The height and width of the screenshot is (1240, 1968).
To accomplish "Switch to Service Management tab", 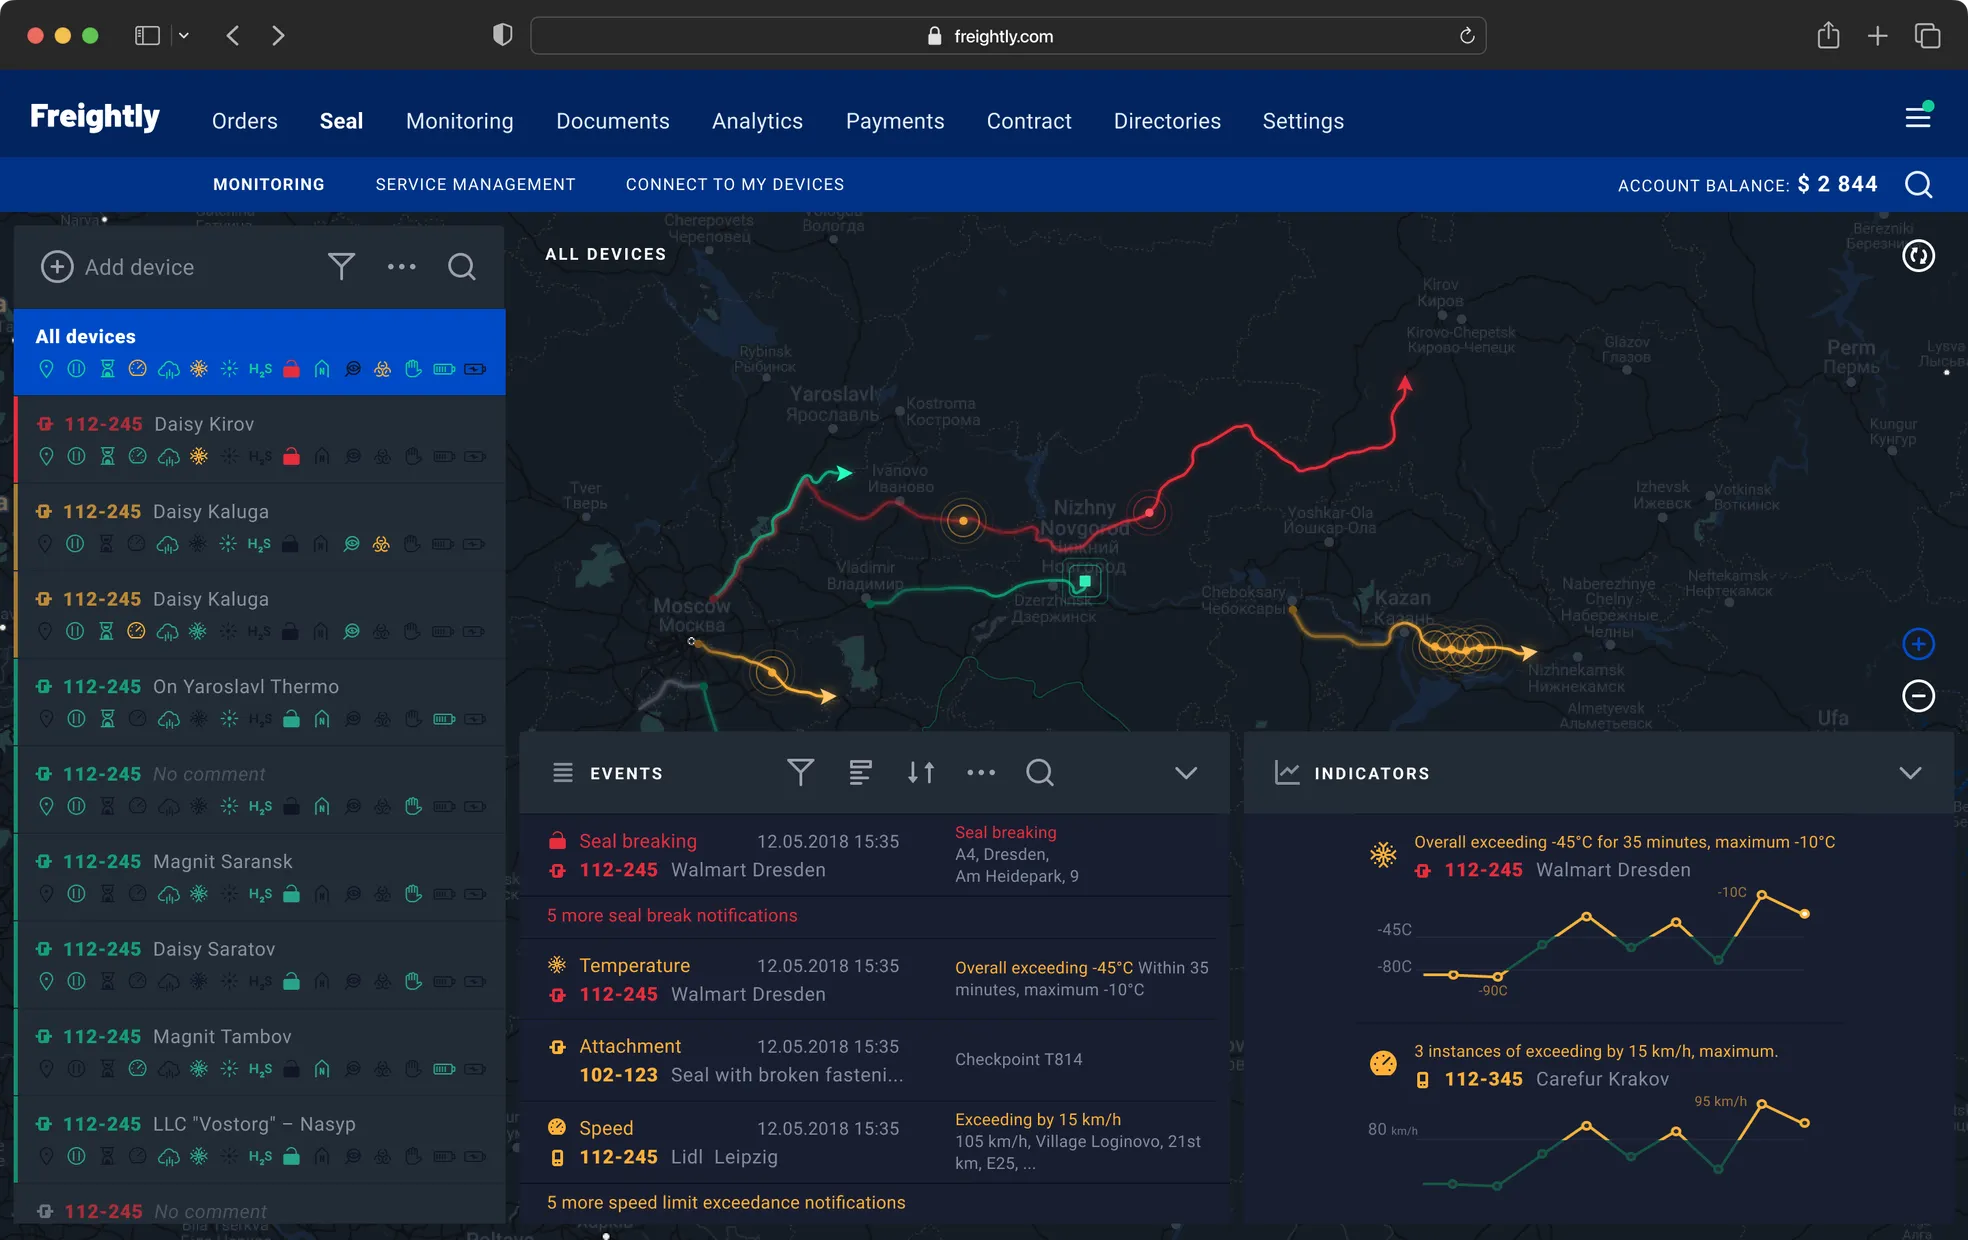I will (475, 185).
